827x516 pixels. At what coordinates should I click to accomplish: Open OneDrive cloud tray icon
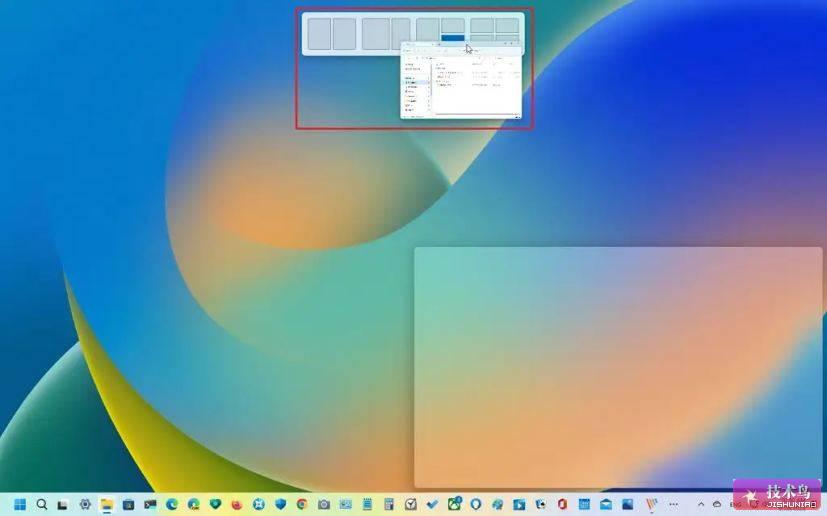point(717,504)
